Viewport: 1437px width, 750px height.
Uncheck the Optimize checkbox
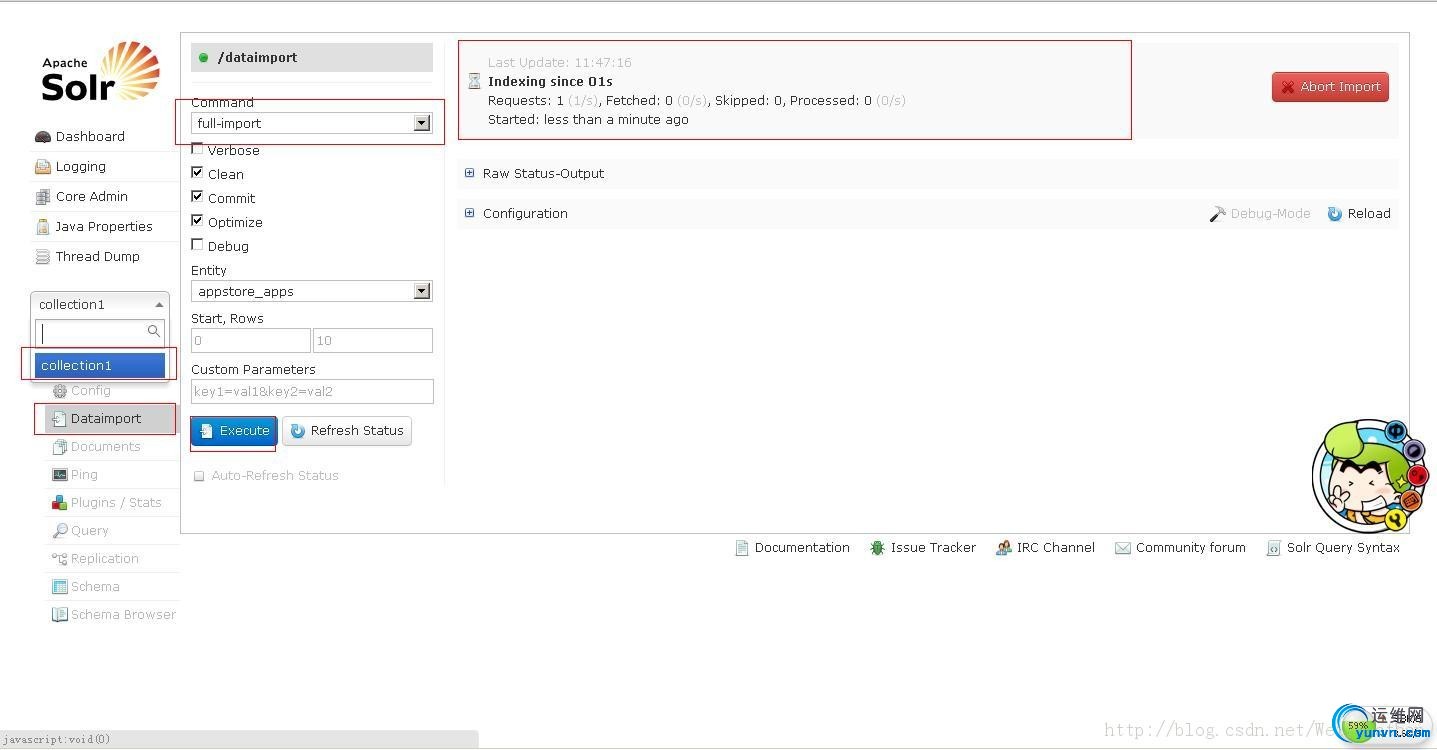pos(197,221)
